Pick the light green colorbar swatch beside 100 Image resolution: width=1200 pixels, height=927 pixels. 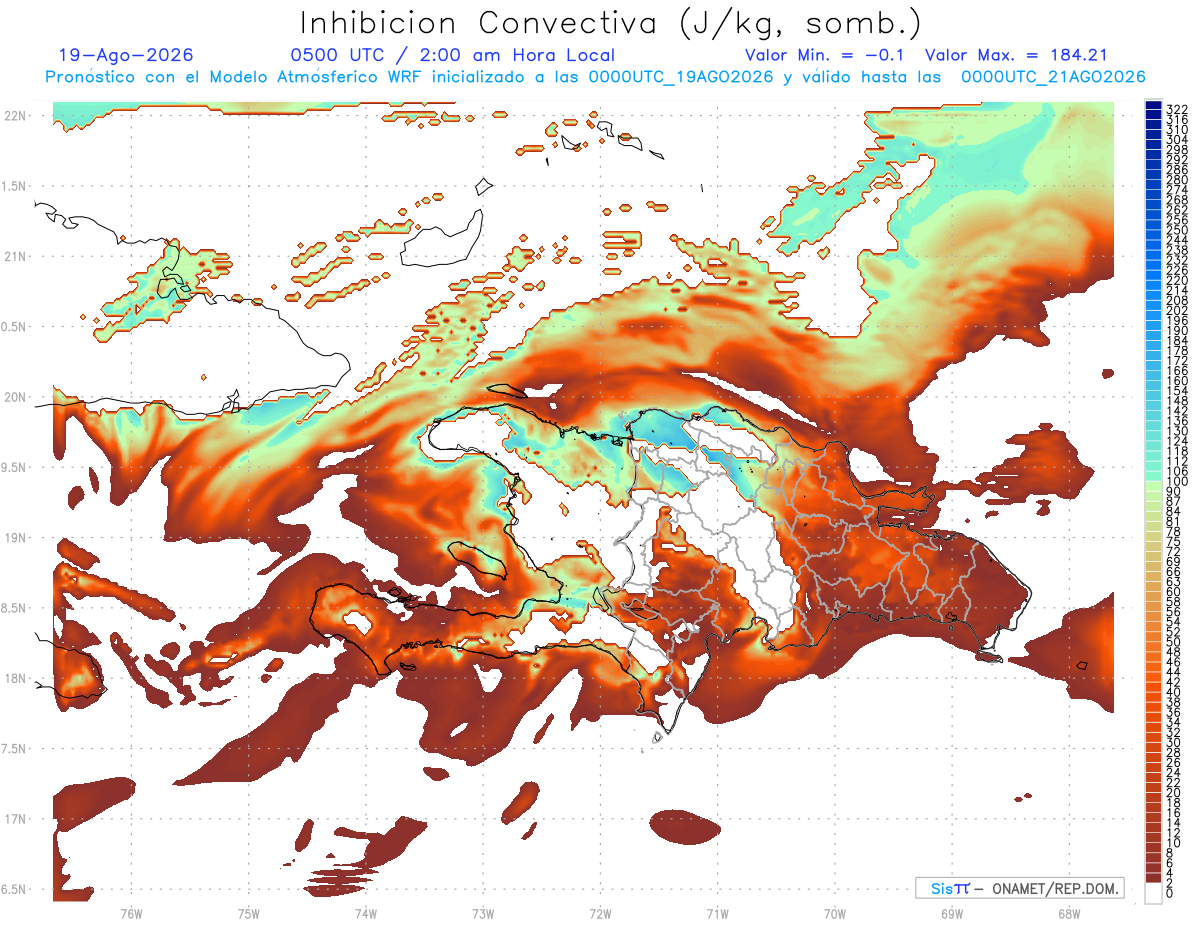pyautogui.click(x=1153, y=487)
